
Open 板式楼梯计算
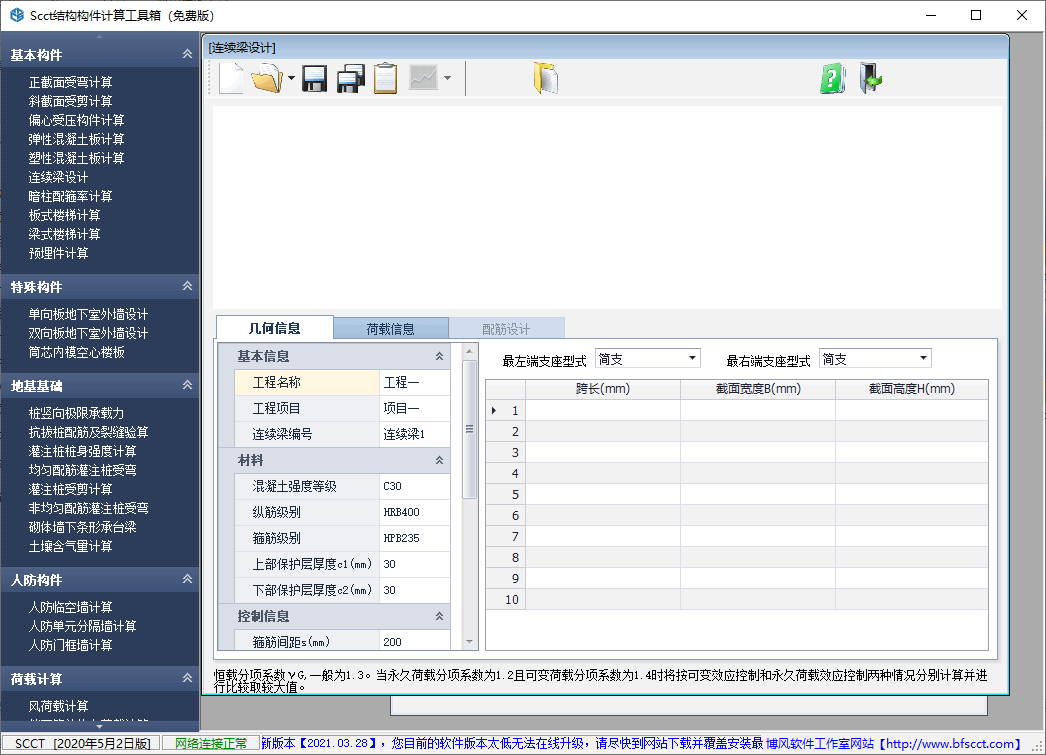(x=64, y=215)
